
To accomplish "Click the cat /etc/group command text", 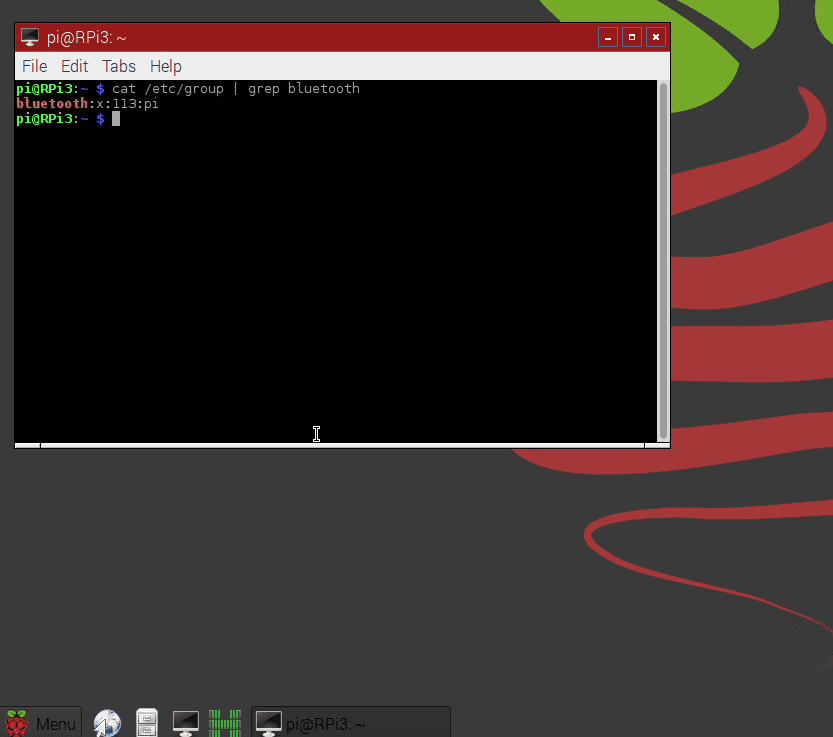I will [236, 89].
